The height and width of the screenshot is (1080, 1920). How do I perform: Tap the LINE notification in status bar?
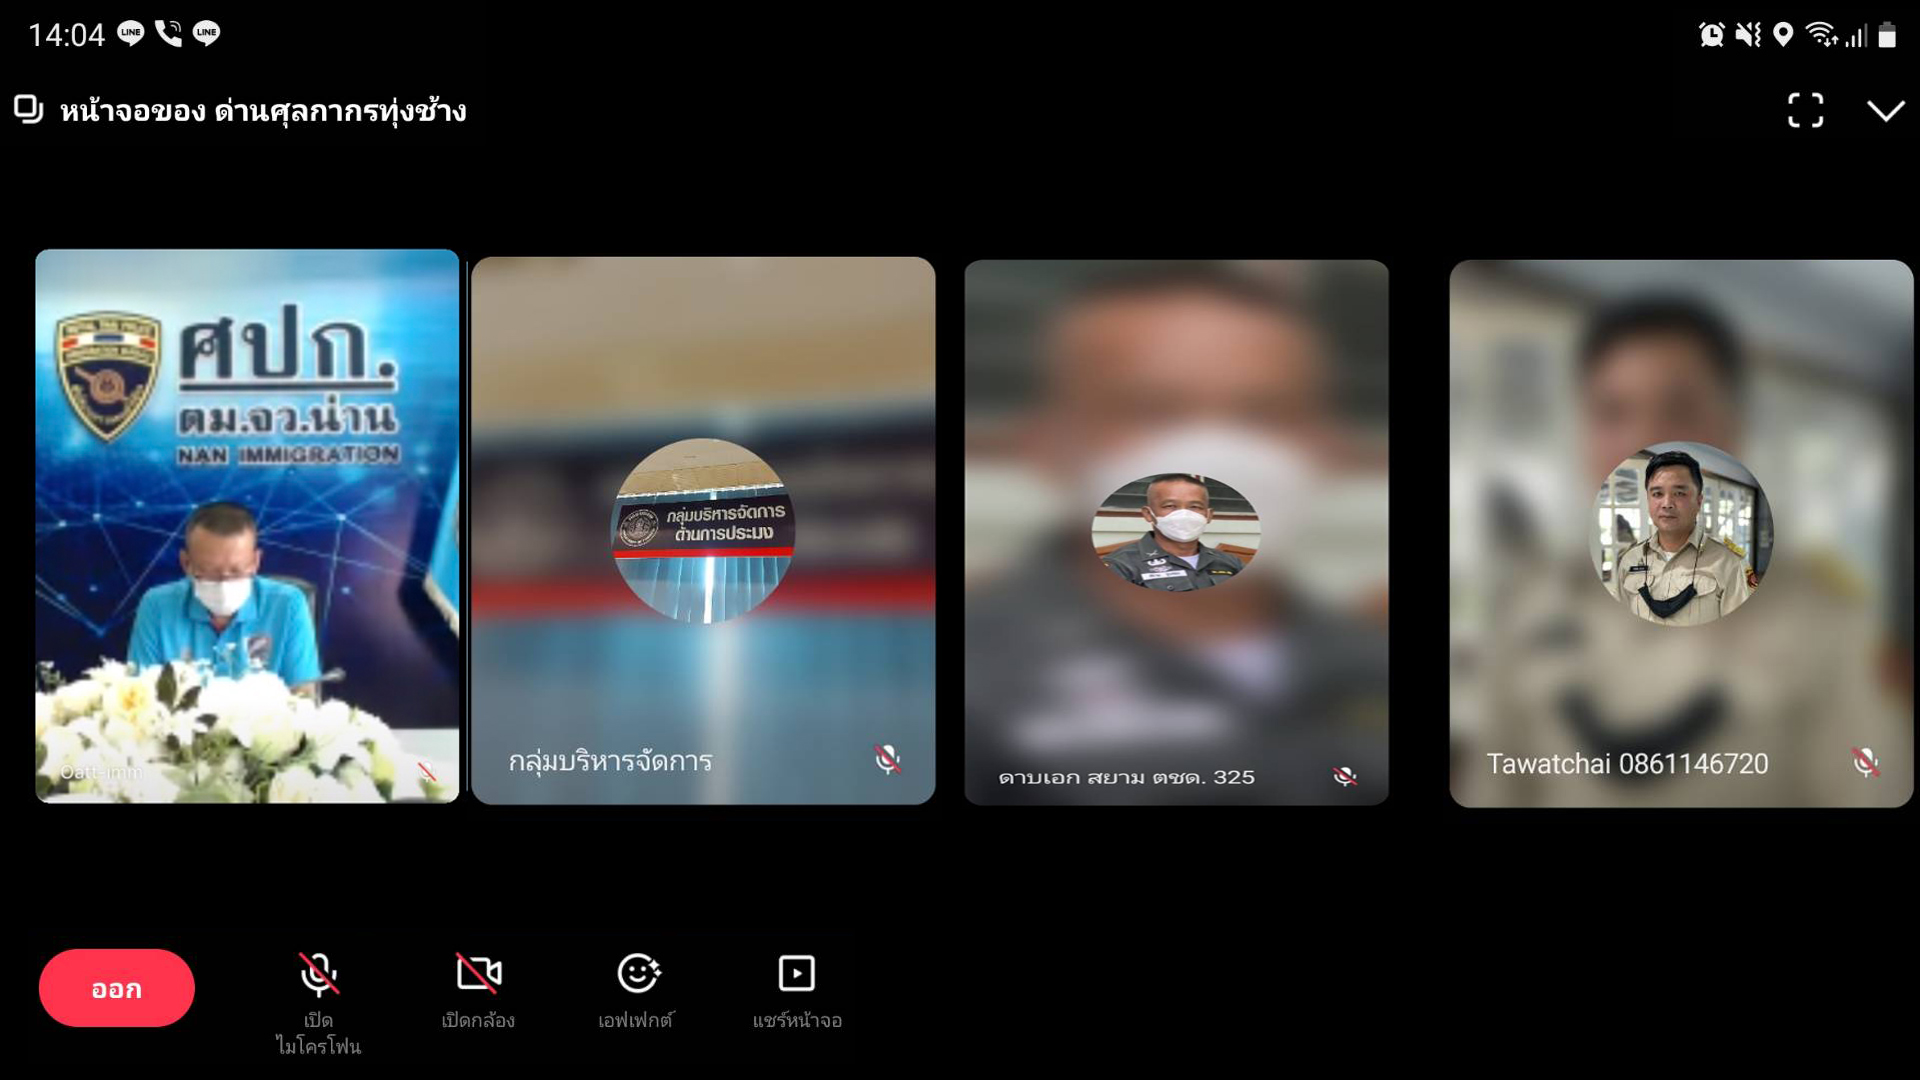coord(131,33)
